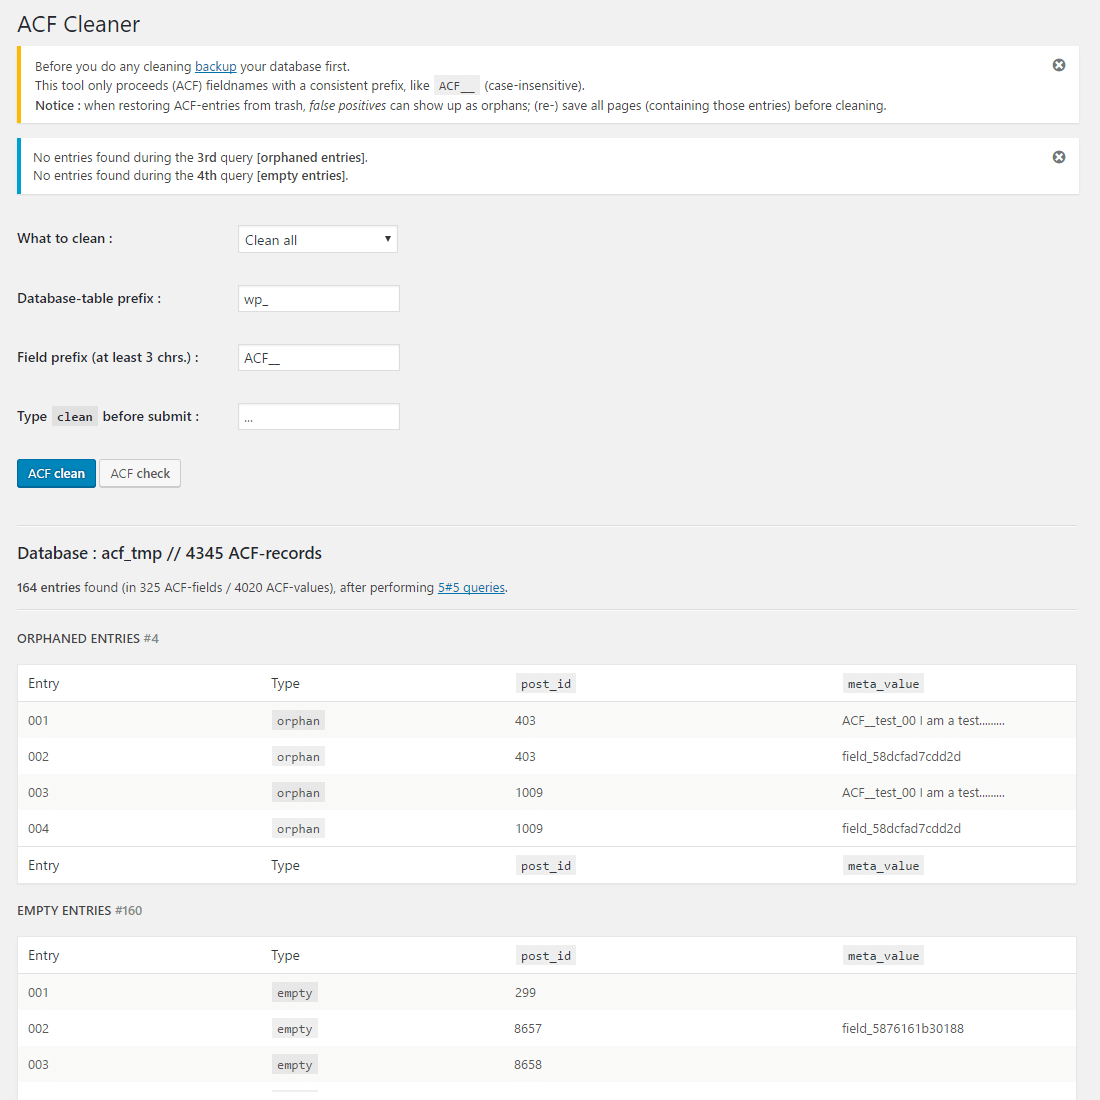
Task: Open the 'What to clean' dropdown
Action: point(318,239)
